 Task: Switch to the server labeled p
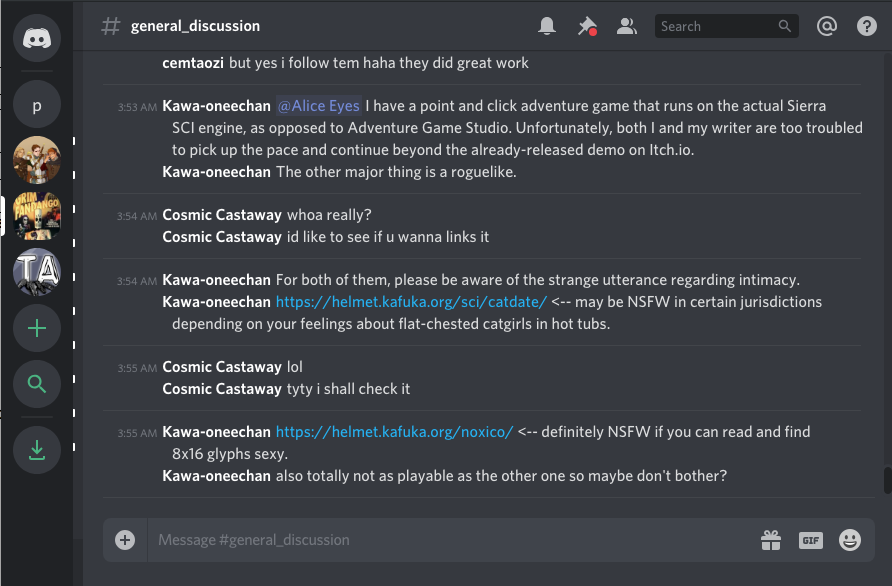(37, 104)
